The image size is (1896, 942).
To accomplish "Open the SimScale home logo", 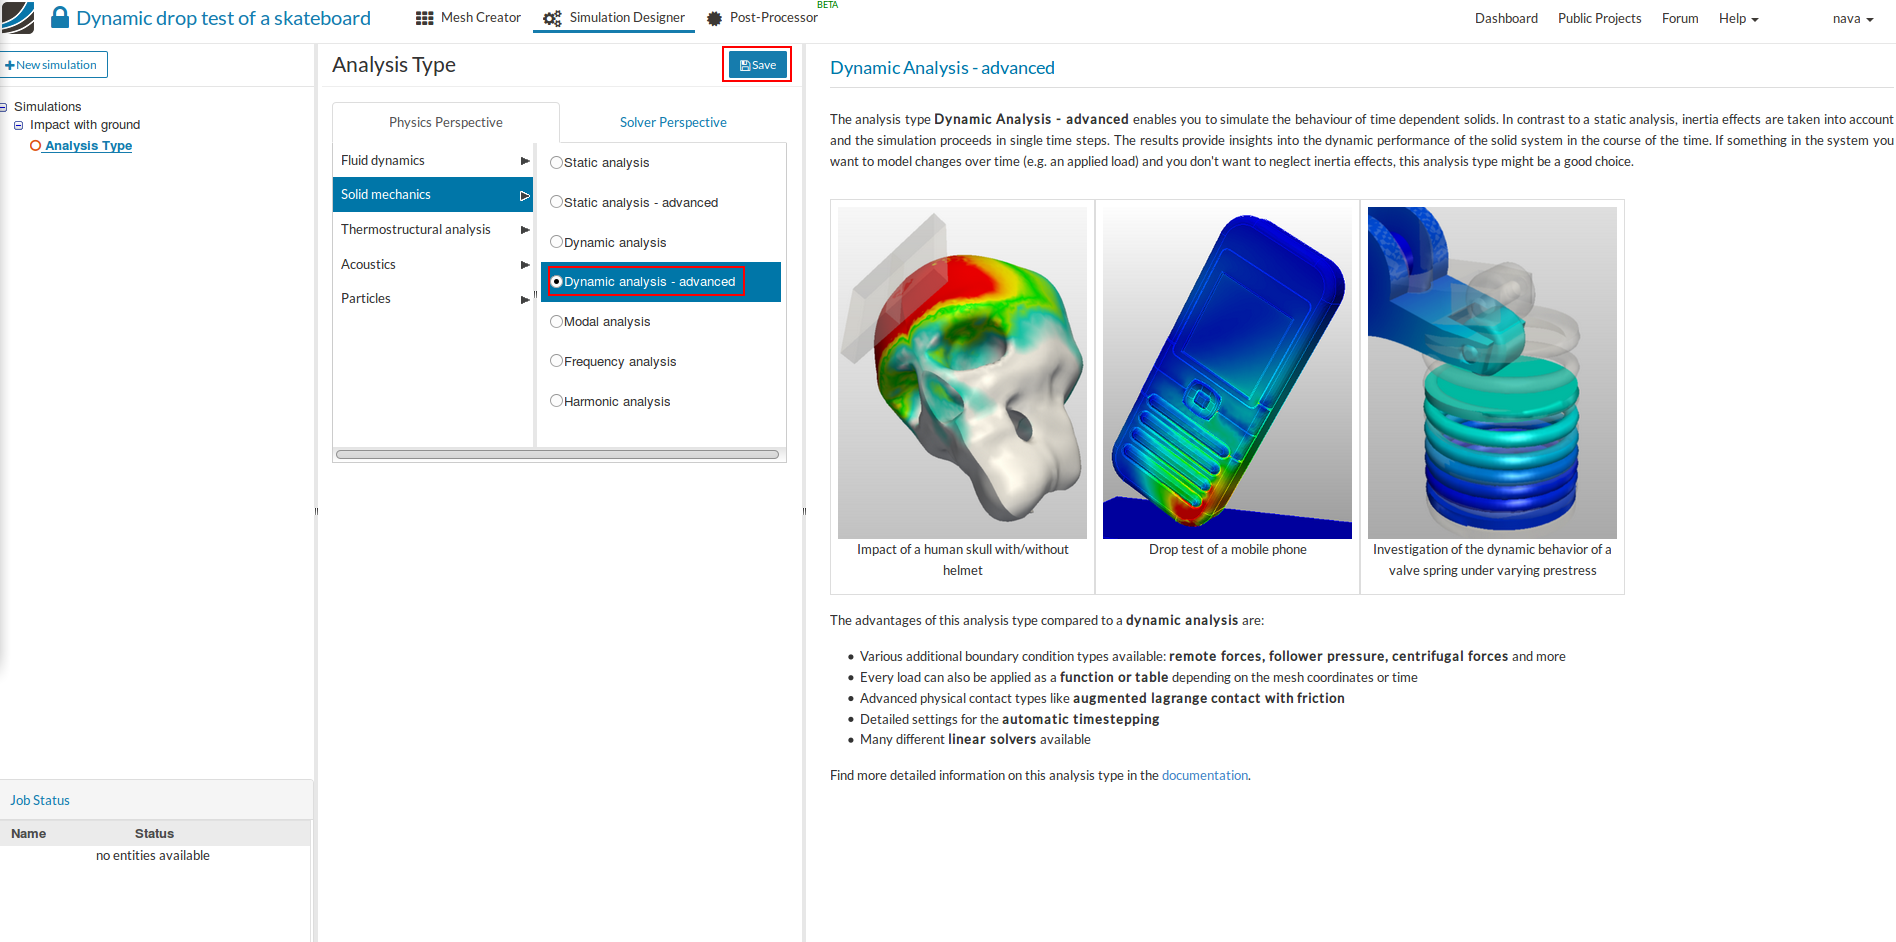I will coord(16,17).
